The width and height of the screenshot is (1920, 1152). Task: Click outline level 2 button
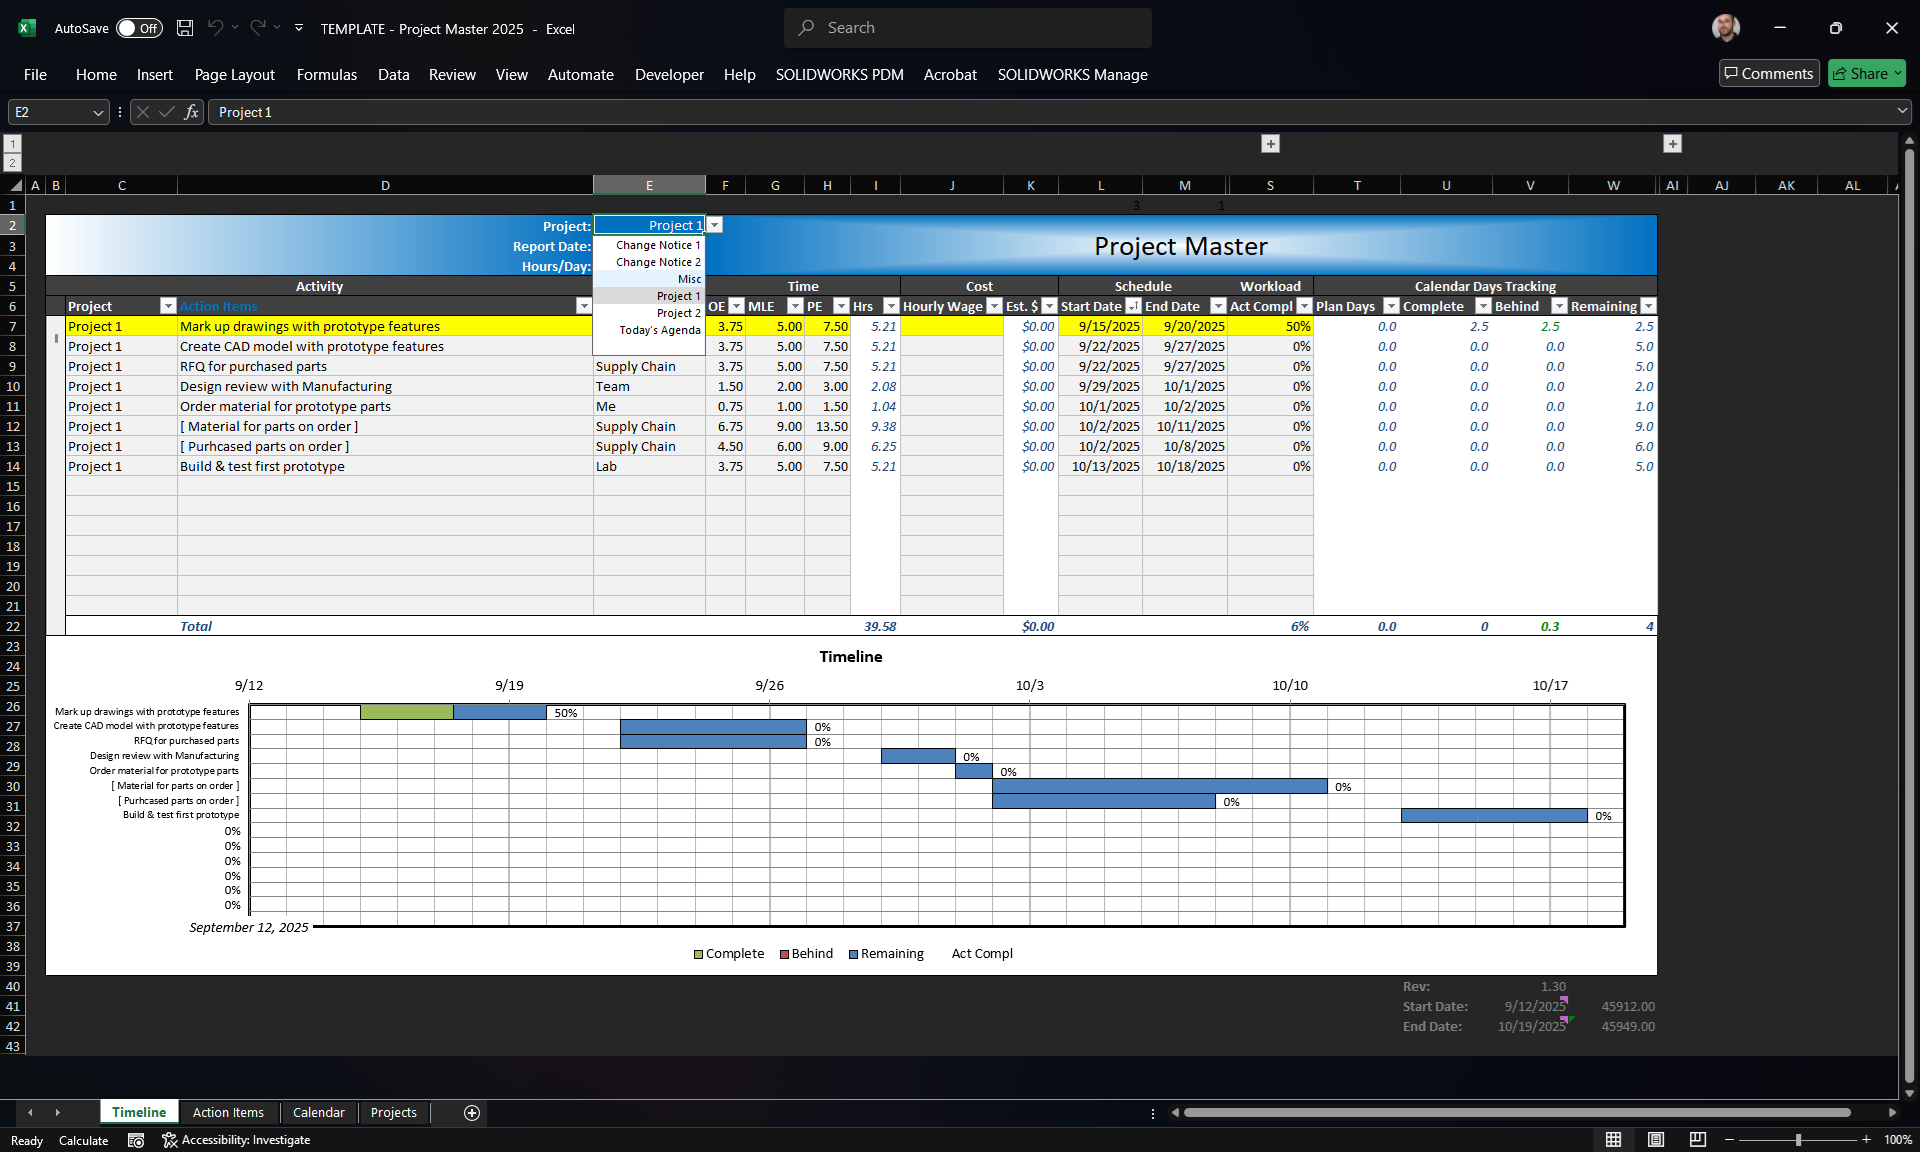(x=13, y=163)
